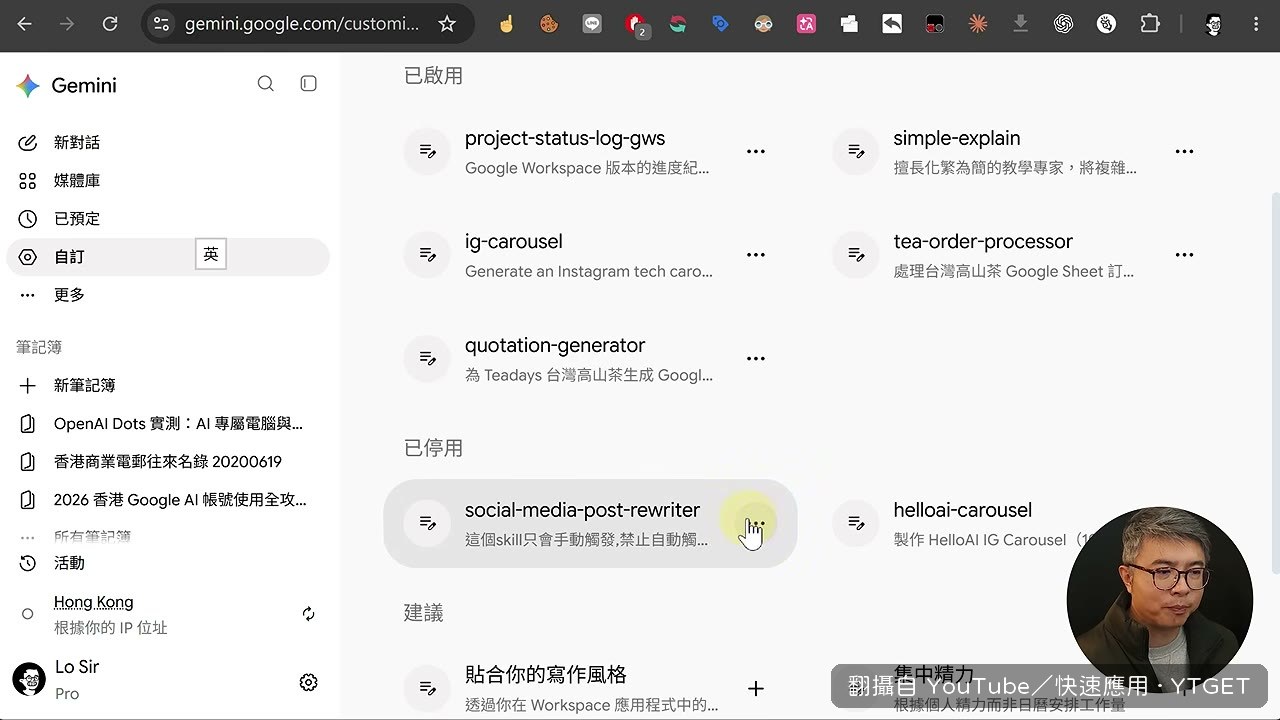Click the ig-carousel skill icon

pos(427,255)
